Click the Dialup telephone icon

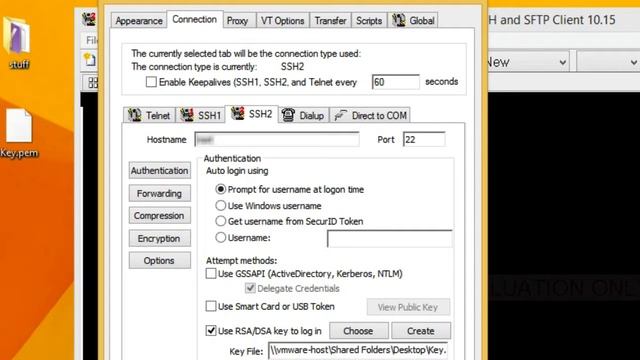pyautogui.click(x=288, y=115)
